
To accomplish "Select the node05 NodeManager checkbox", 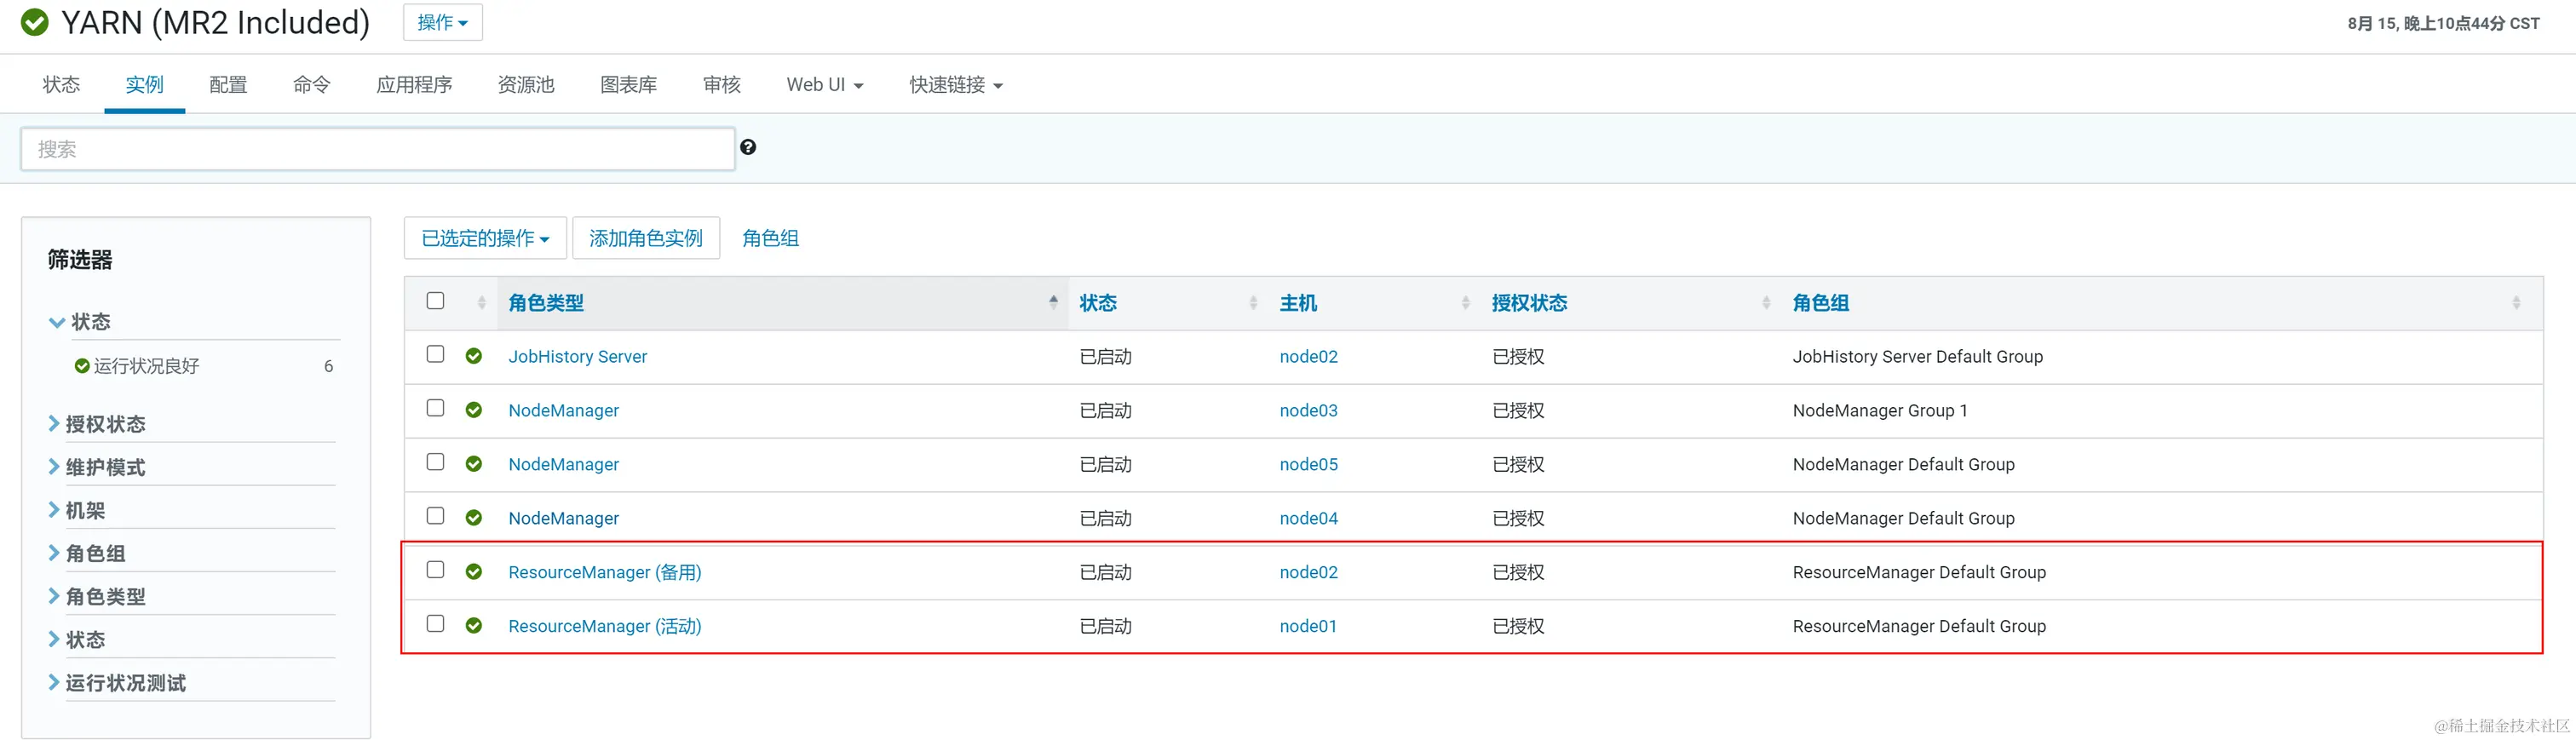I will (435, 463).
